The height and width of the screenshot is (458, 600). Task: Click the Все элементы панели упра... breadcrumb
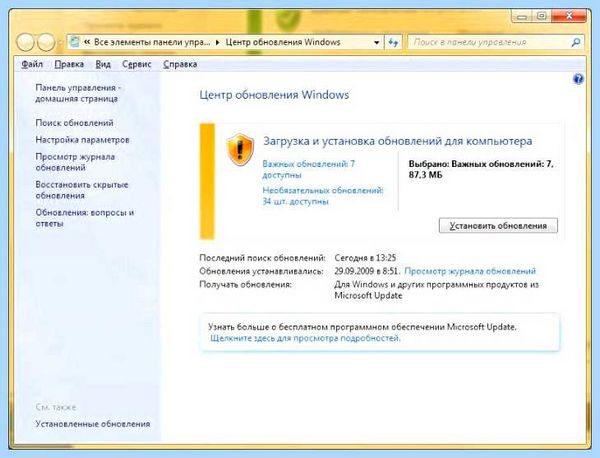(x=152, y=42)
